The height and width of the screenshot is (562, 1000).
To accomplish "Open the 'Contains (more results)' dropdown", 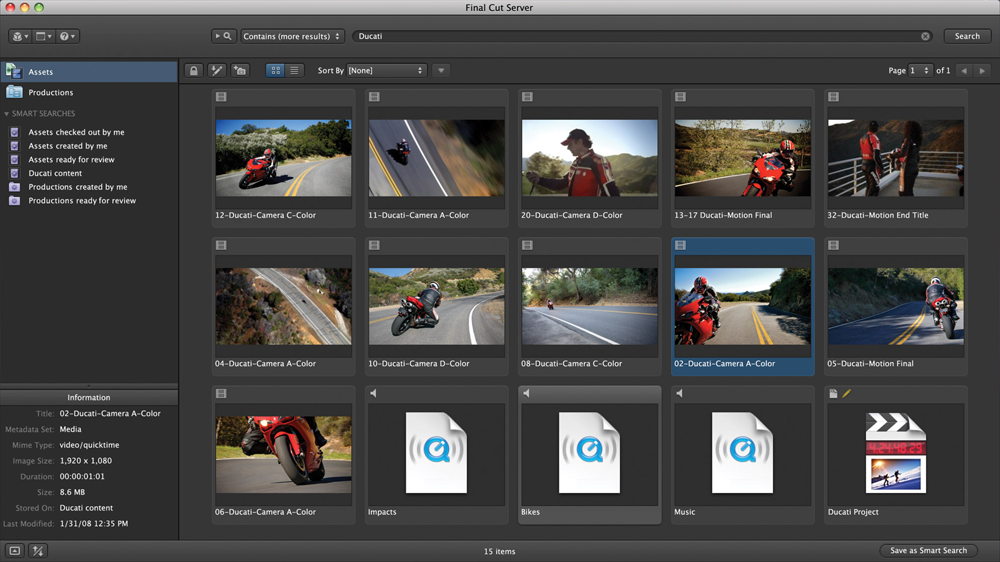I will point(292,36).
